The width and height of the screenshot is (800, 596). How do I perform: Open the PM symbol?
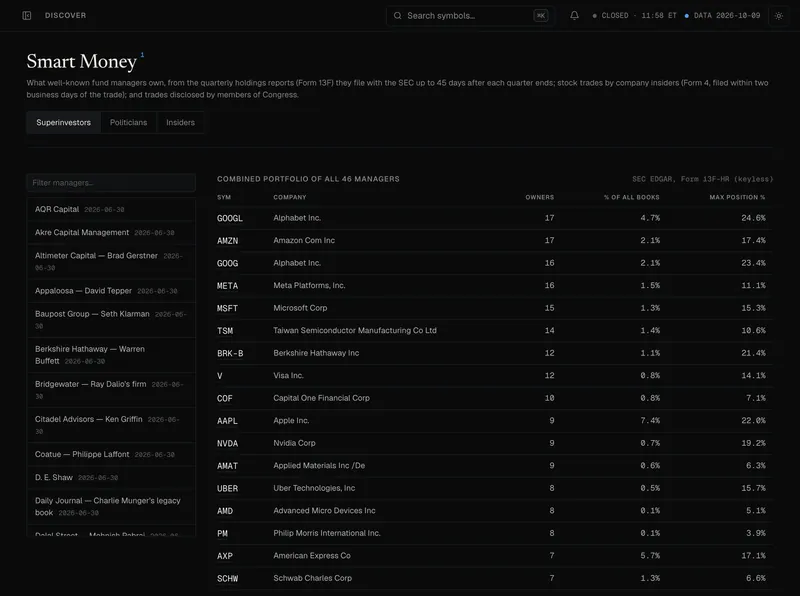tap(222, 534)
